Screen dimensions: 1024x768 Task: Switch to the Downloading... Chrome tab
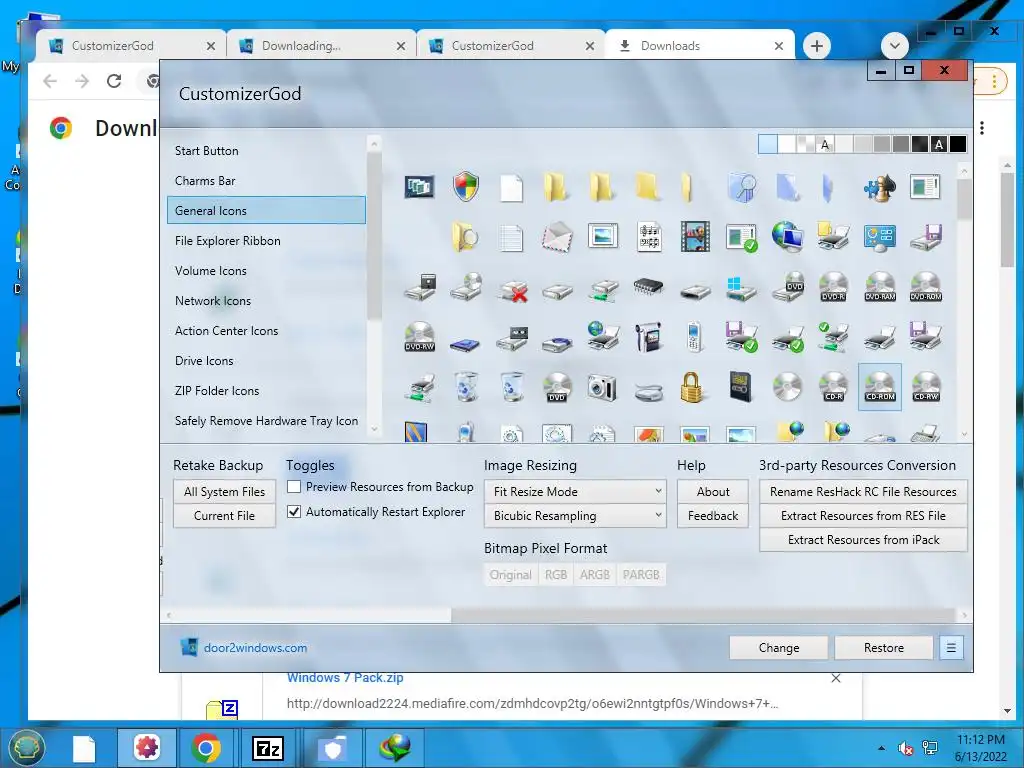point(321,46)
